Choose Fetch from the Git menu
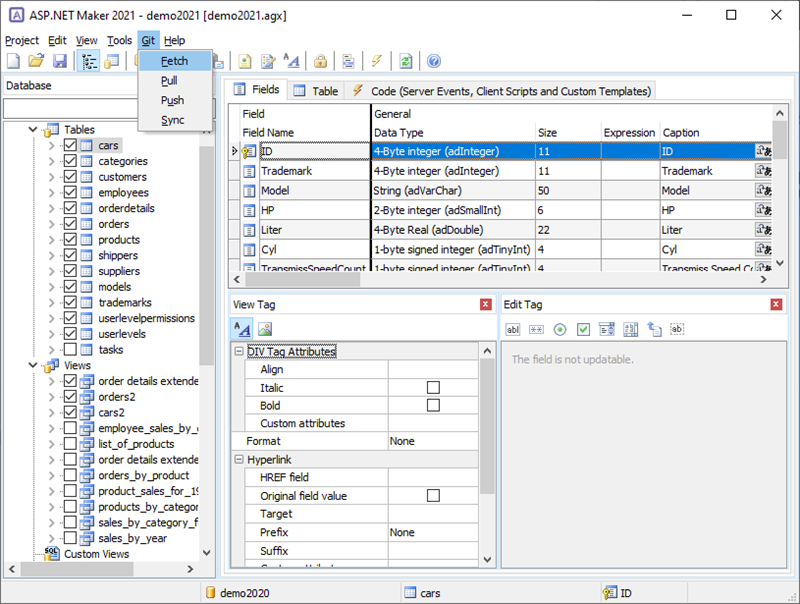 coord(175,61)
